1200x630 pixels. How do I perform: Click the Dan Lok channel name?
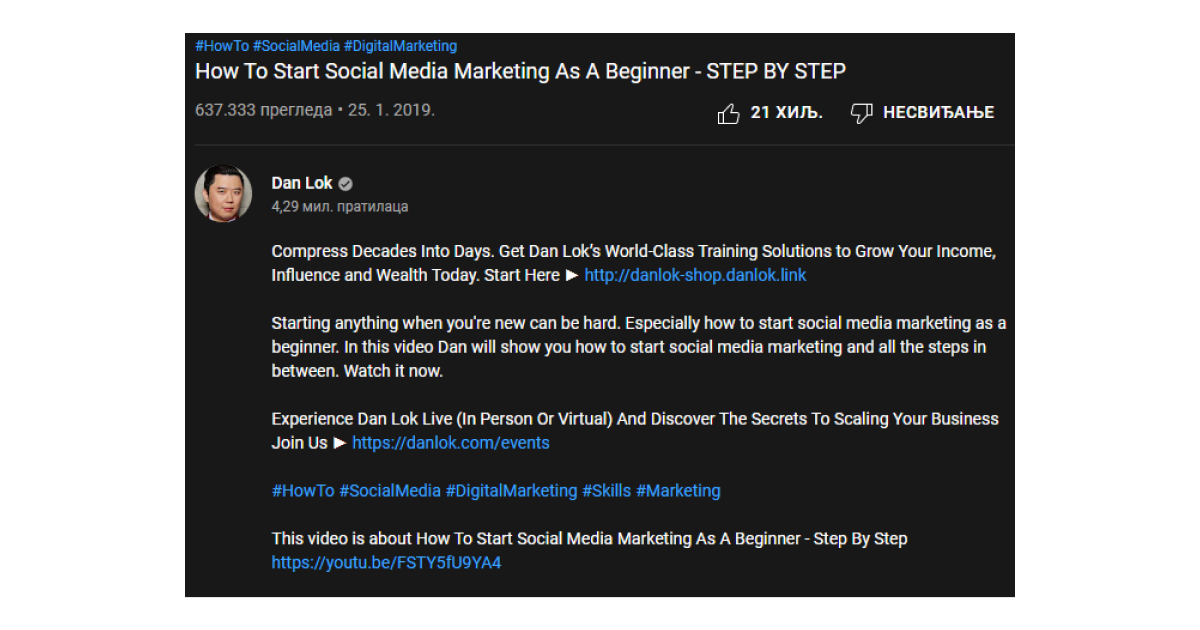pyautogui.click(x=303, y=183)
